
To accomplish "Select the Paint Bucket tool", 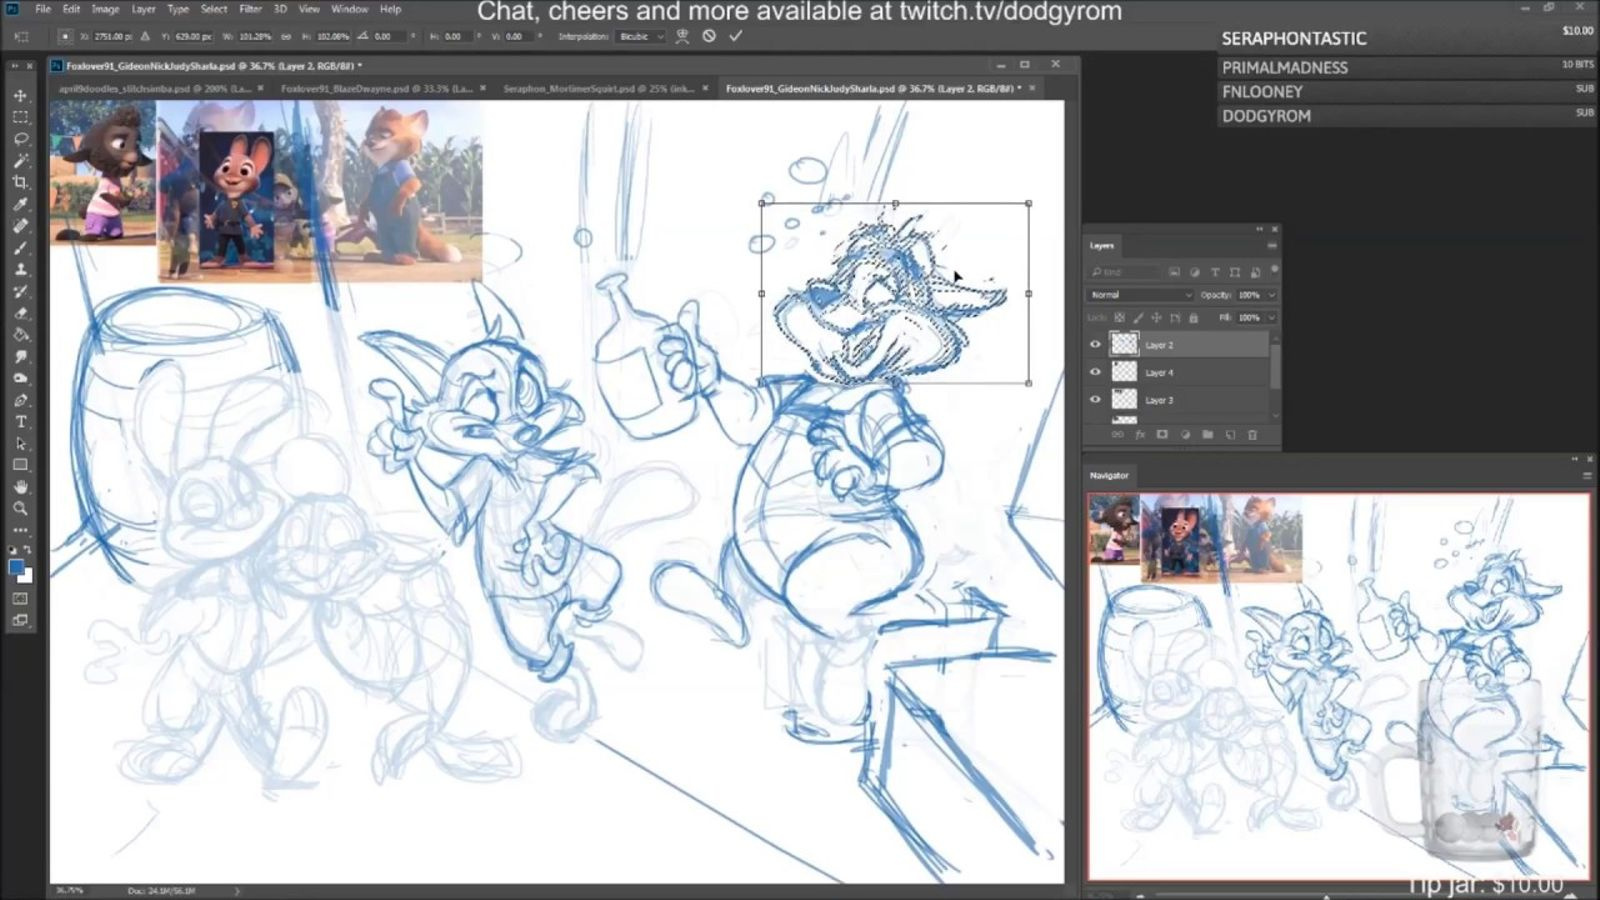I will click(x=20, y=335).
